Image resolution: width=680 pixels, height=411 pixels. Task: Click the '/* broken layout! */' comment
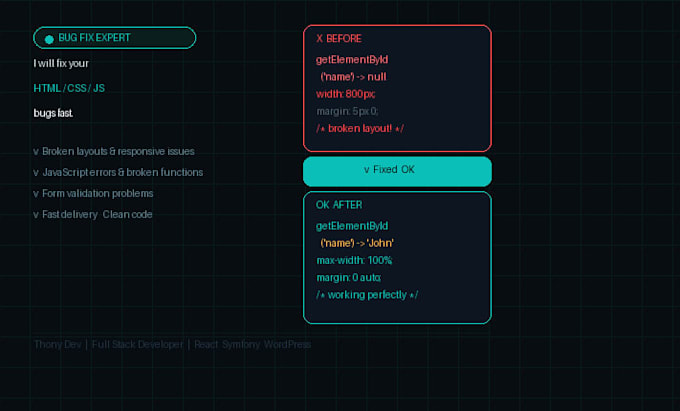coord(360,128)
